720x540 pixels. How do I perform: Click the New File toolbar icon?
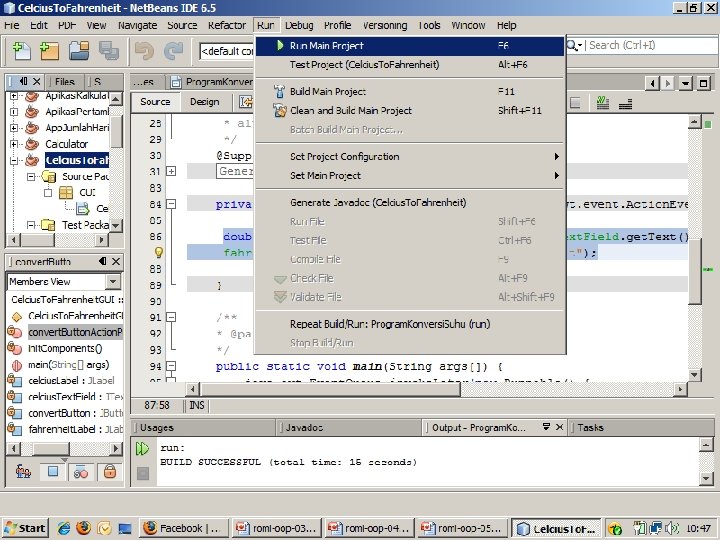[x=21, y=51]
